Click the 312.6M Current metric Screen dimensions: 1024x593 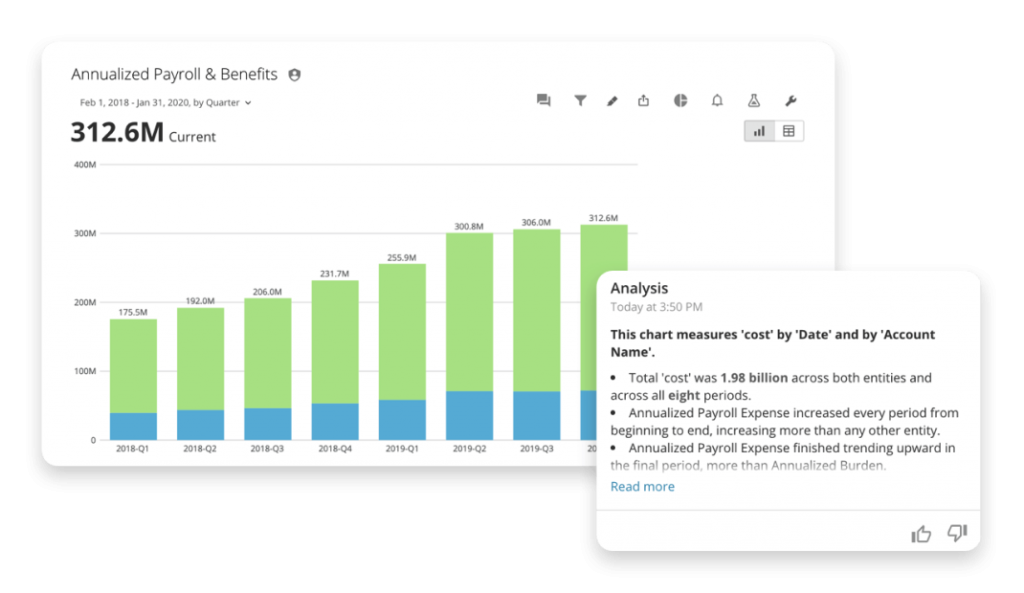point(143,131)
